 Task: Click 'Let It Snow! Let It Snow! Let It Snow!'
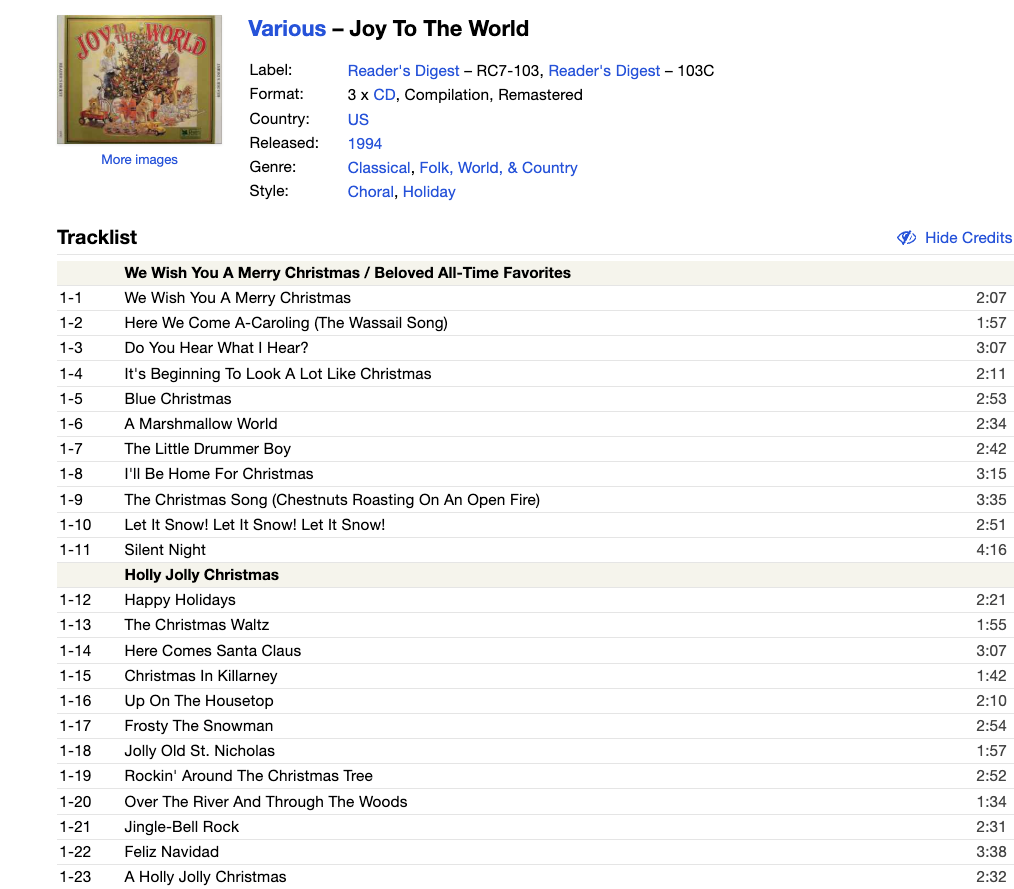pos(255,525)
